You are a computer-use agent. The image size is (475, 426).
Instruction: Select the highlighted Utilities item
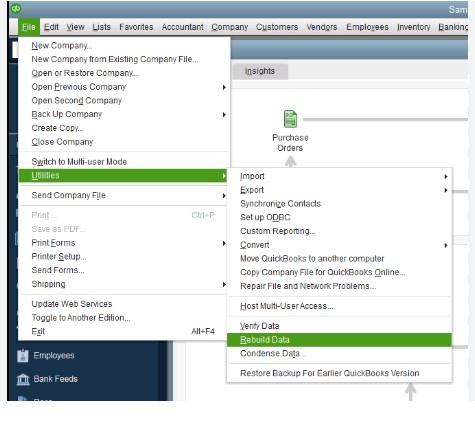[123, 176]
